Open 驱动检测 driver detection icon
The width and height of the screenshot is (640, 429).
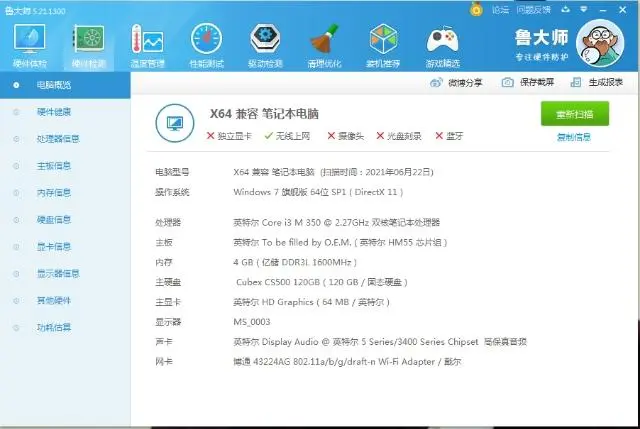pyautogui.click(x=265, y=45)
